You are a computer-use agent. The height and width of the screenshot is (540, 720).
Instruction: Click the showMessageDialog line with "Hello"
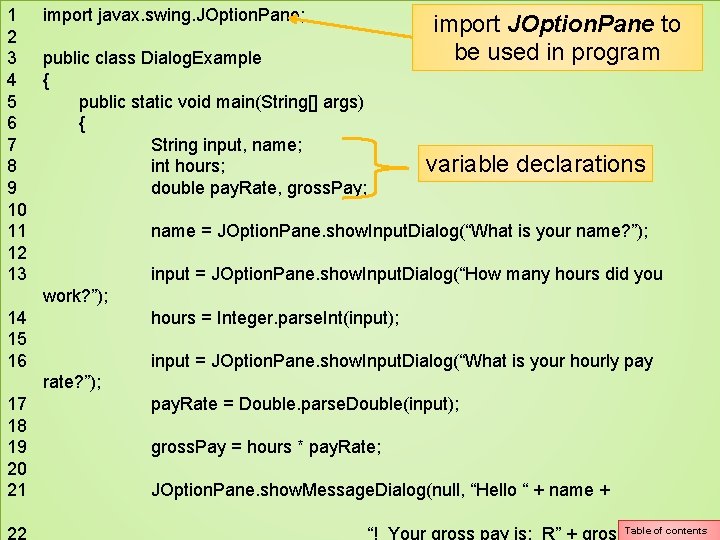click(x=381, y=490)
